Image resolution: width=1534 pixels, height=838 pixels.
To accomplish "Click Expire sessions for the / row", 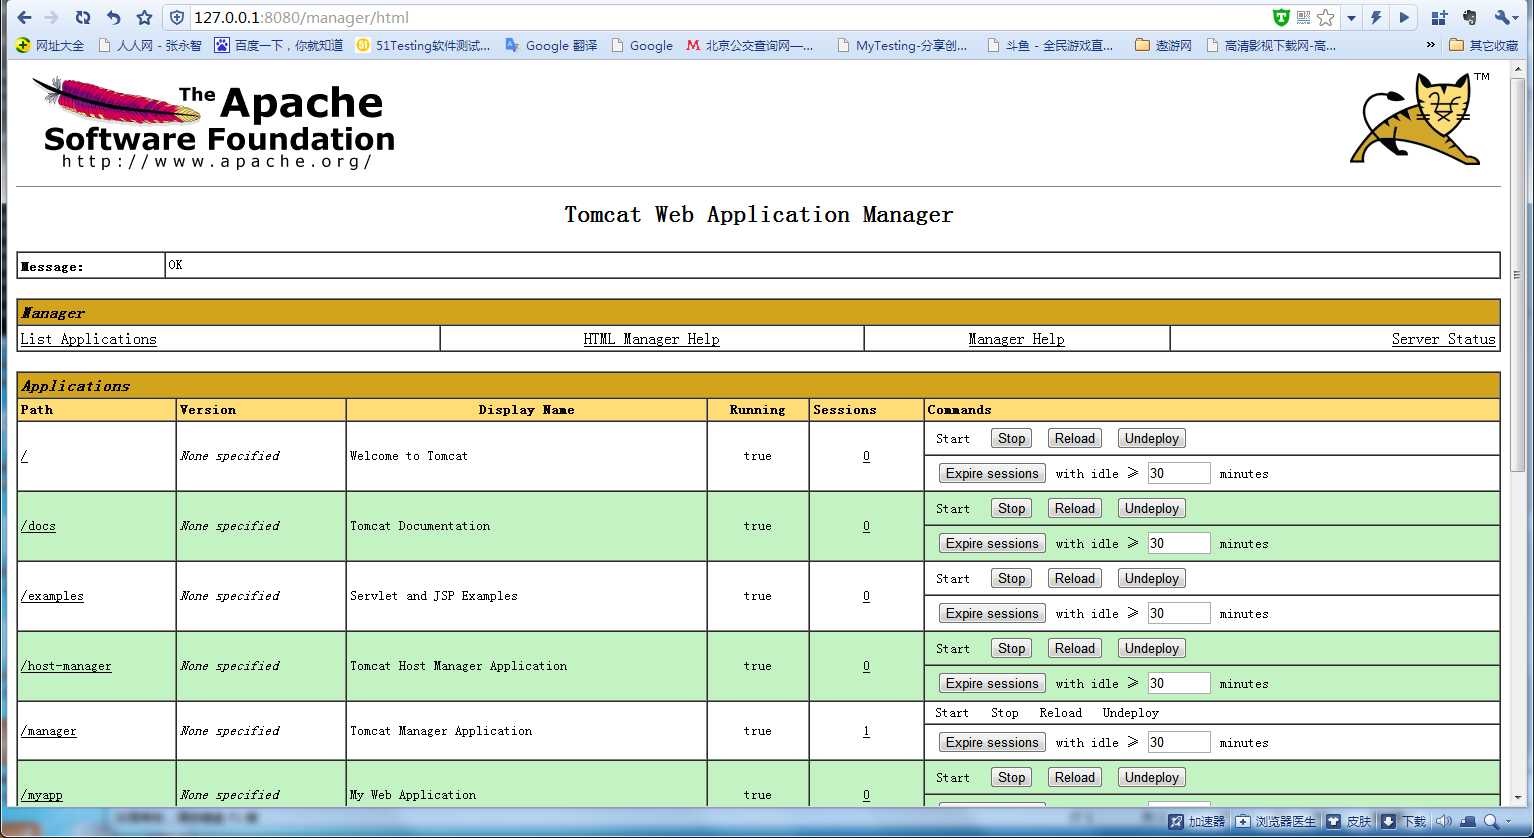I will tap(992, 473).
